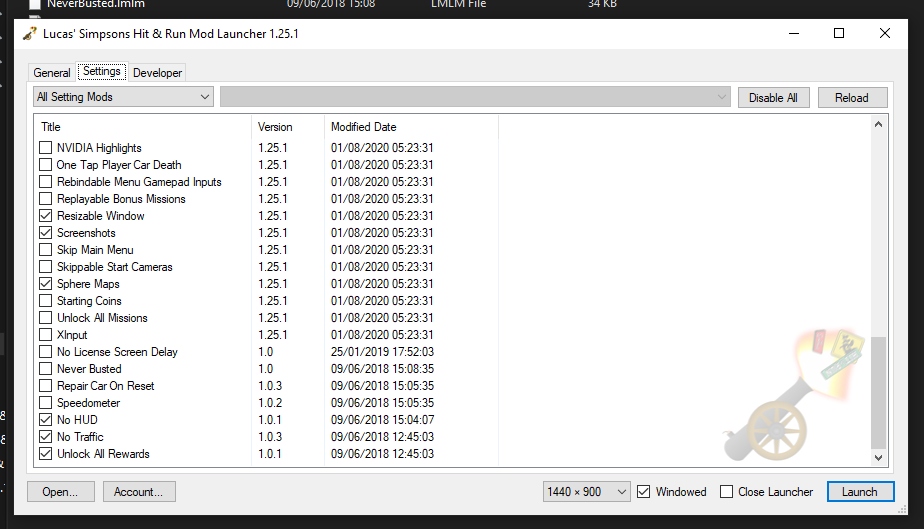The image size is (924, 529).
Task: Sort list by Title column header
Action: click(x=143, y=127)
